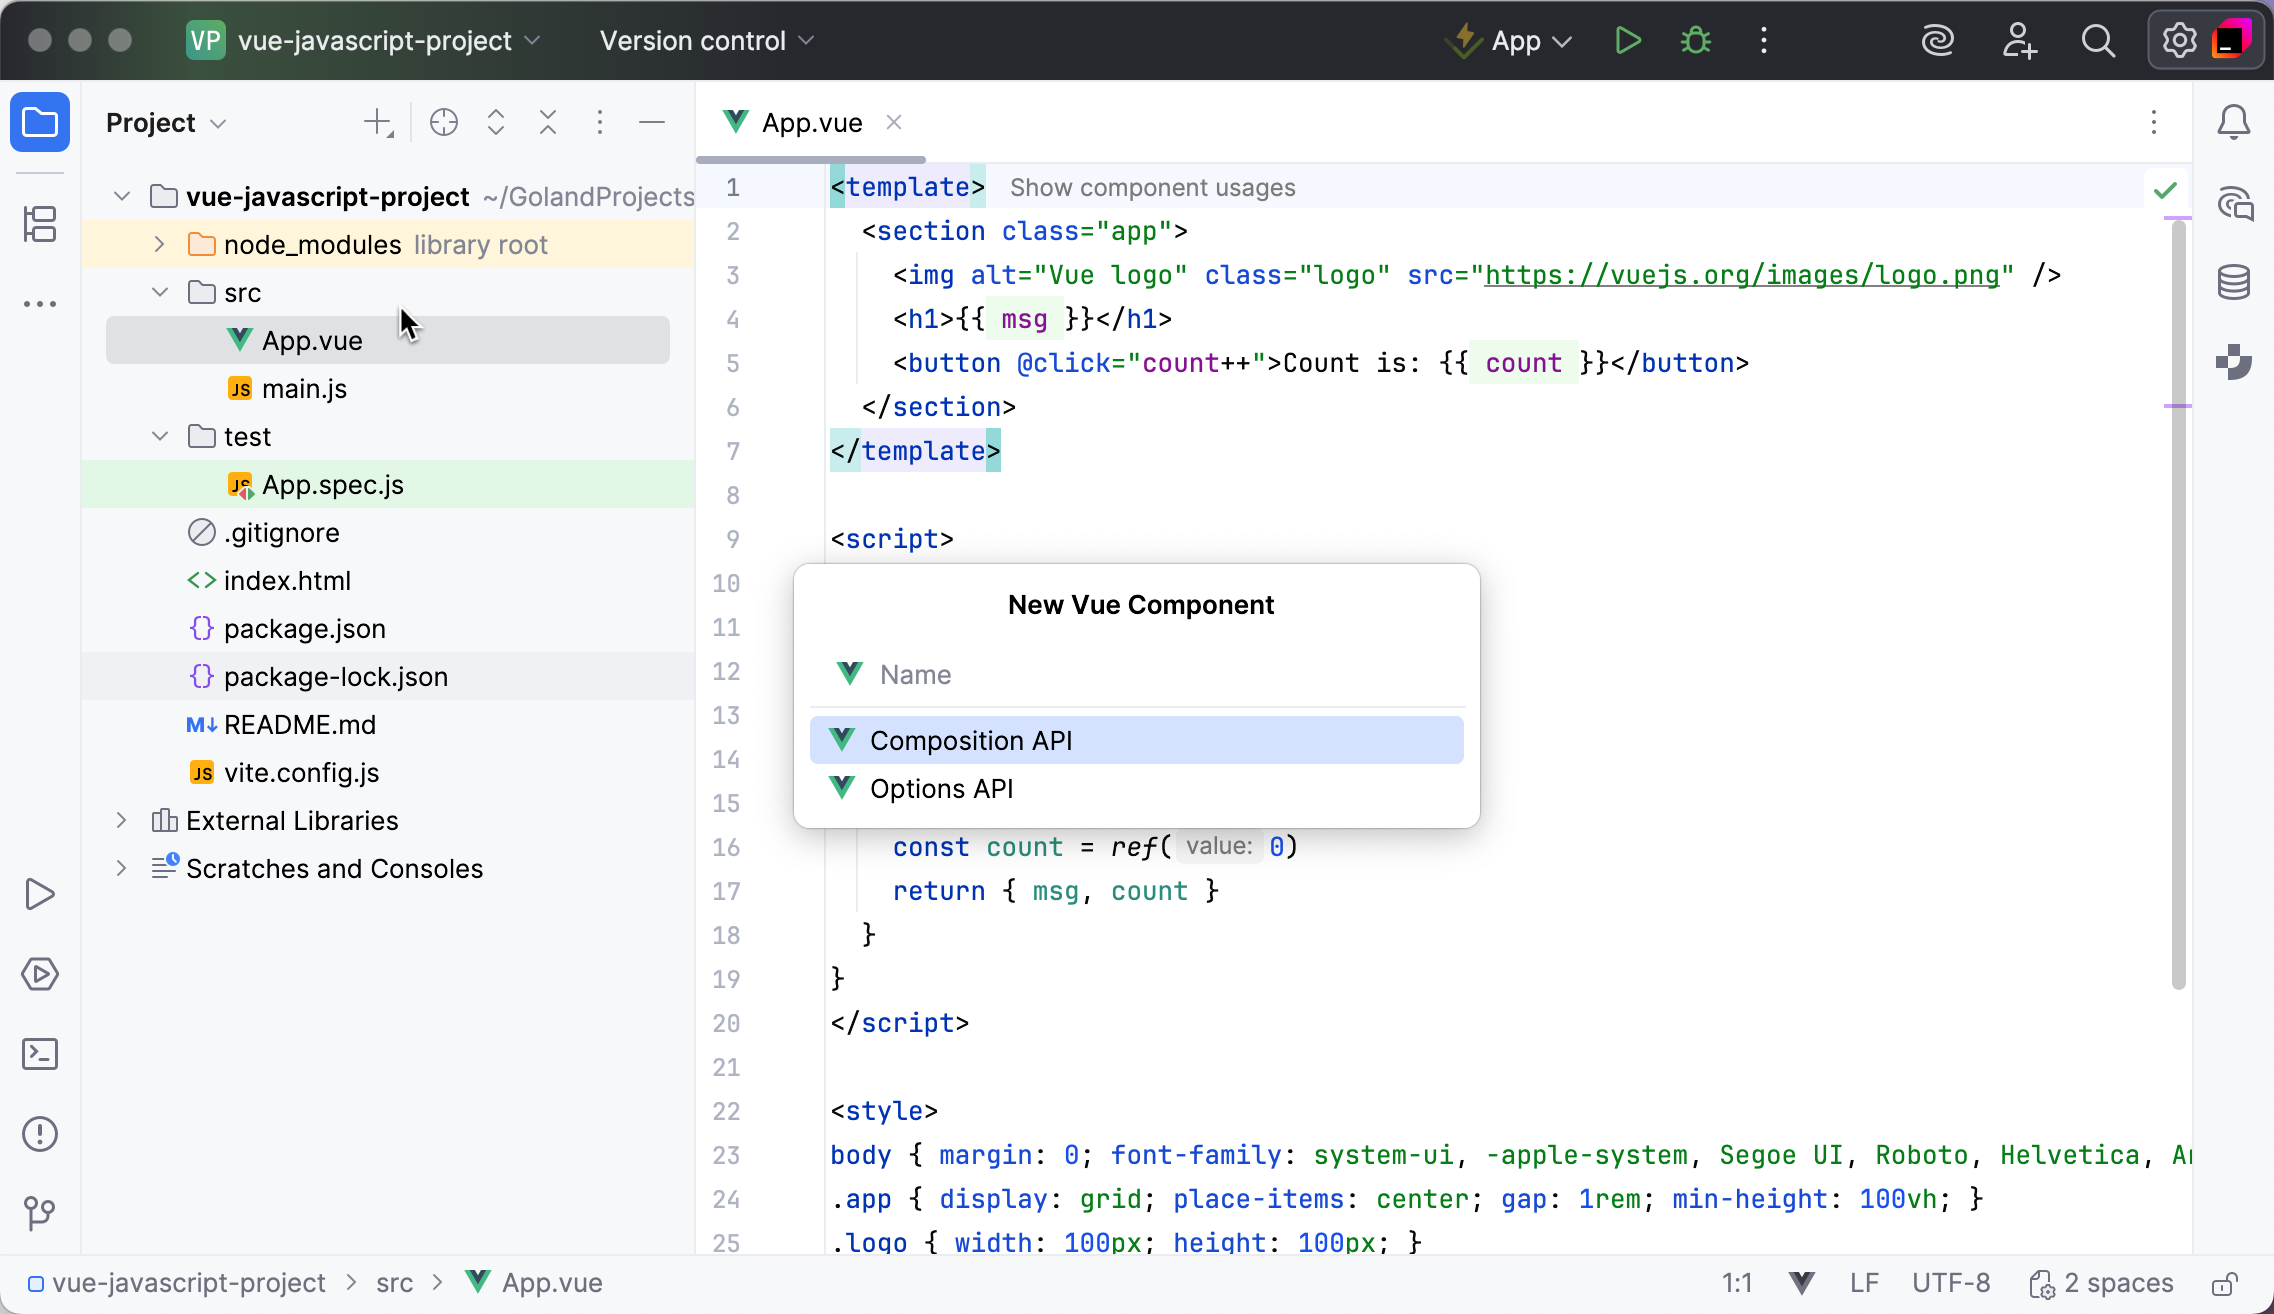Debug the App configuration with the bug icon
Viewport: 2274px width, 1314px height.
tap(1695, 40)
